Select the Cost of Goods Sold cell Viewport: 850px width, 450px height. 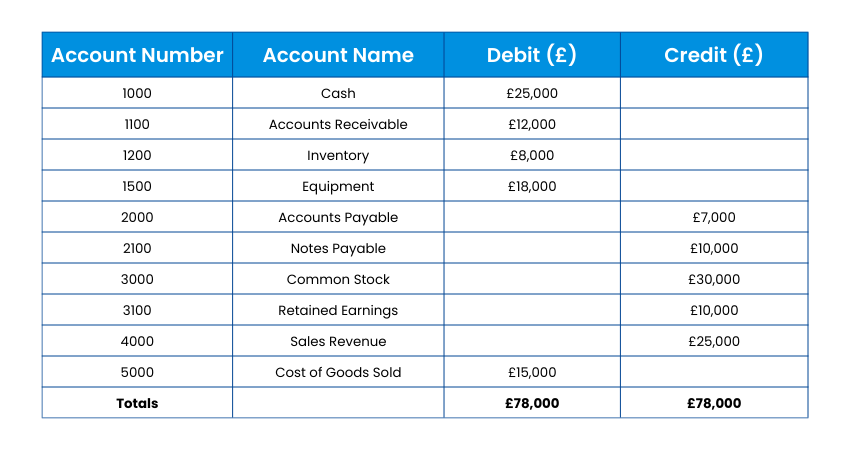point(338,373)
